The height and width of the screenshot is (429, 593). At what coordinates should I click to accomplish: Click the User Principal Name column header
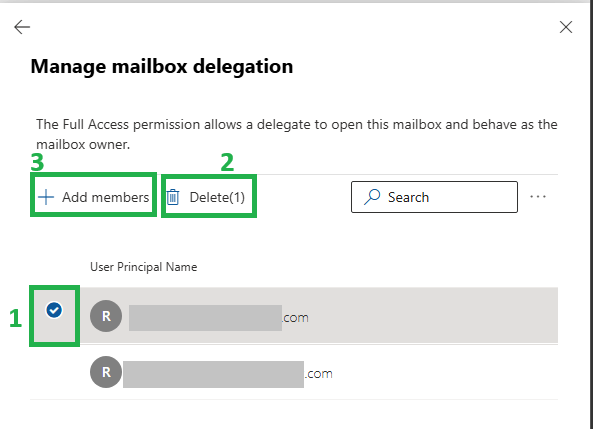(143, 267)
